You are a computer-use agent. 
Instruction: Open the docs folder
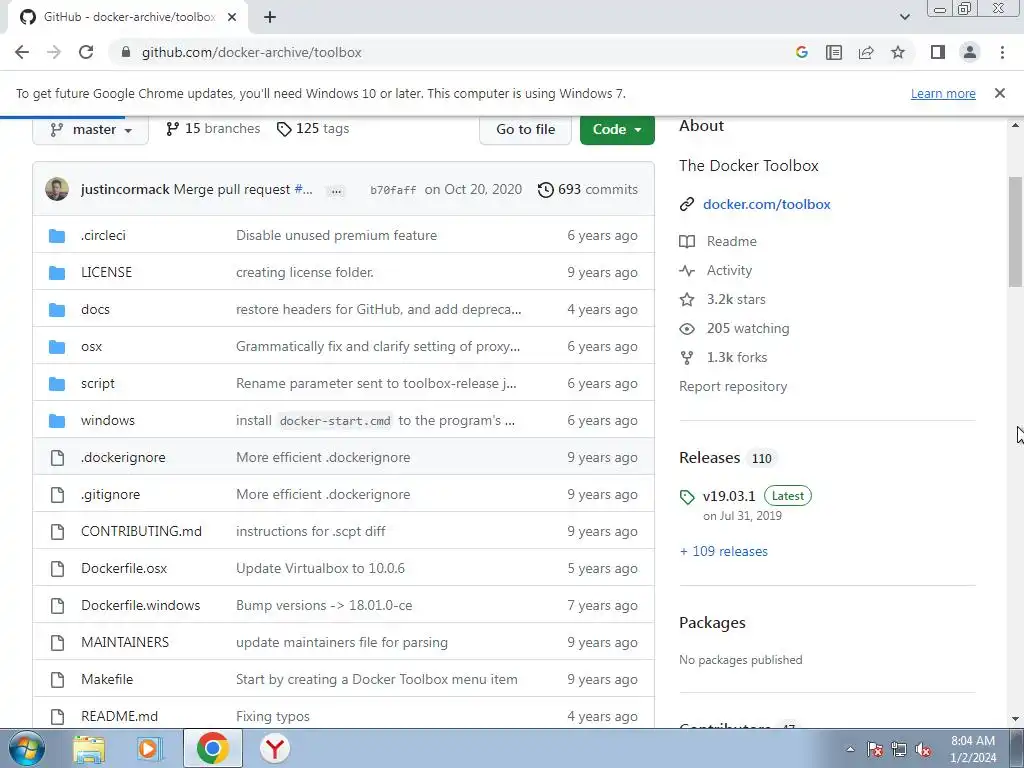[95, 309]
